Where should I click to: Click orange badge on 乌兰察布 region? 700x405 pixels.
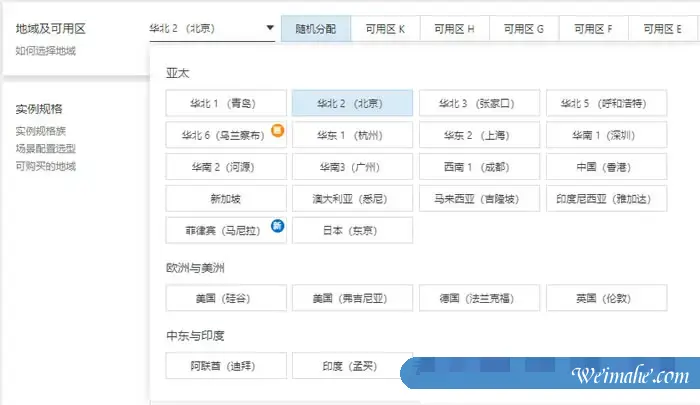coord(278,130)
